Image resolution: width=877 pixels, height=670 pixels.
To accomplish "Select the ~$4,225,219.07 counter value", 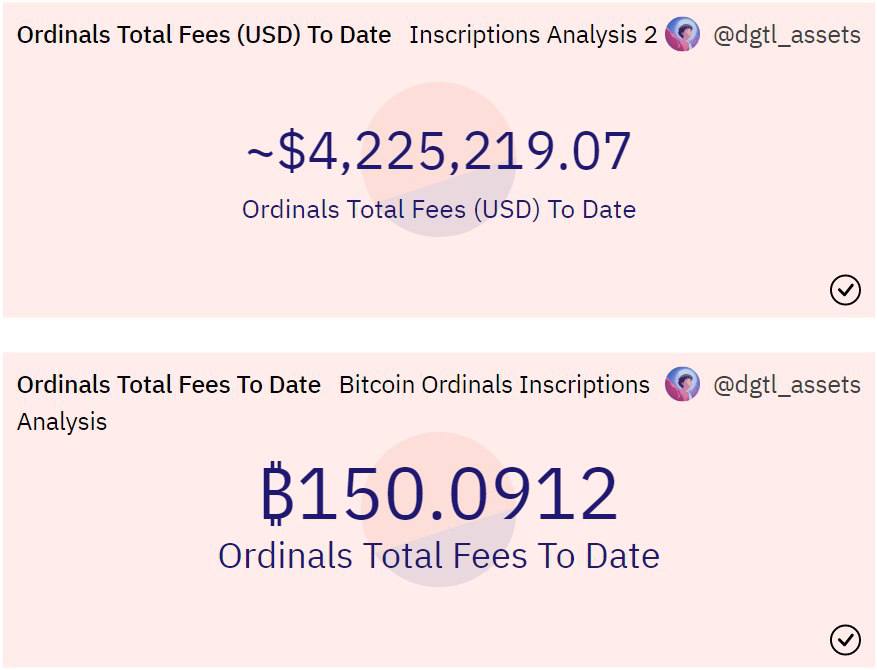I will click(x=439, y=152).
